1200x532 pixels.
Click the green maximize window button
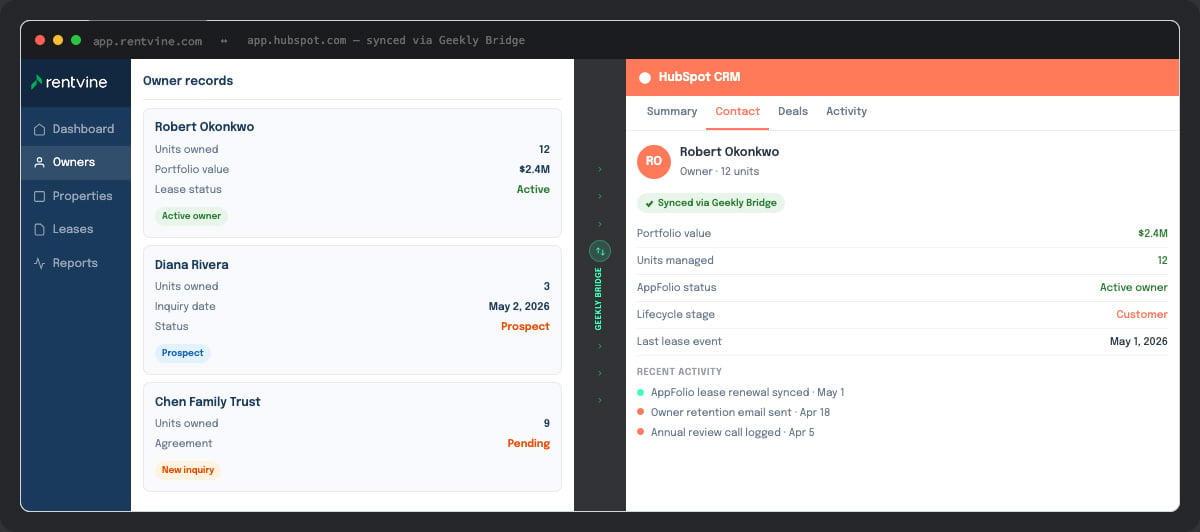(76, 40)
